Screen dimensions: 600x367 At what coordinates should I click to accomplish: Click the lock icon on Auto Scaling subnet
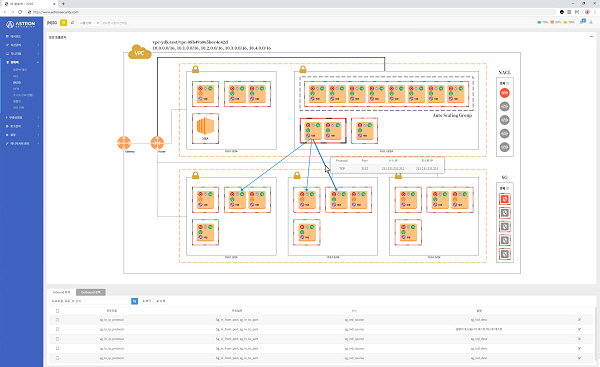coord(303,69)
